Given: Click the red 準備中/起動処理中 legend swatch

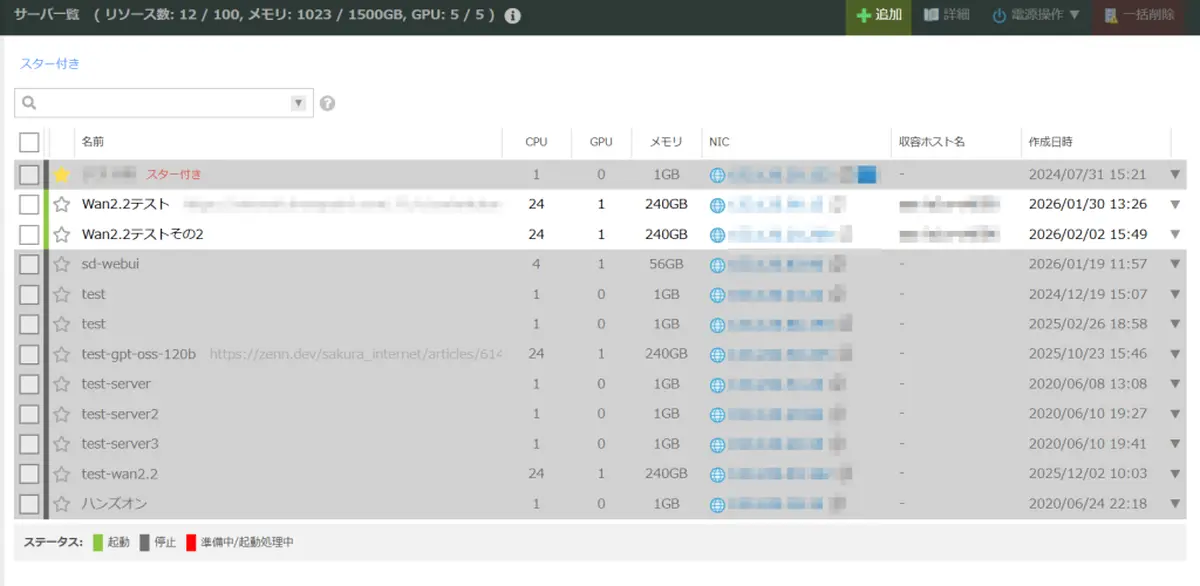Looking at the screenshot, I should [191, 543].
